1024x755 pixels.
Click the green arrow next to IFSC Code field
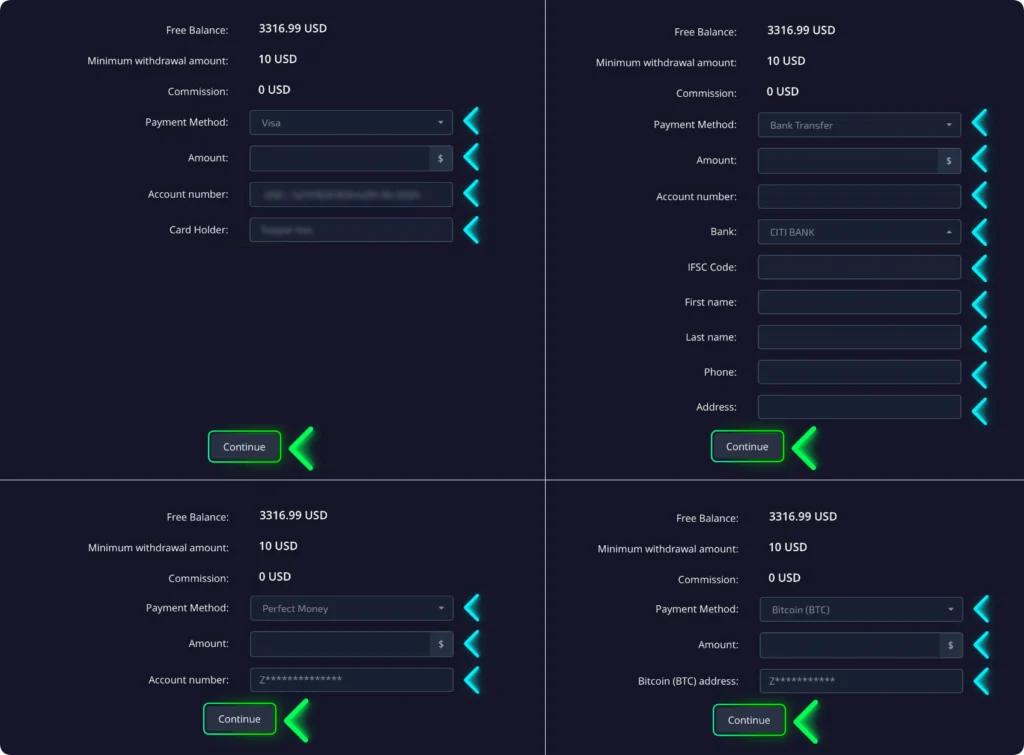[x=980, y=267]
